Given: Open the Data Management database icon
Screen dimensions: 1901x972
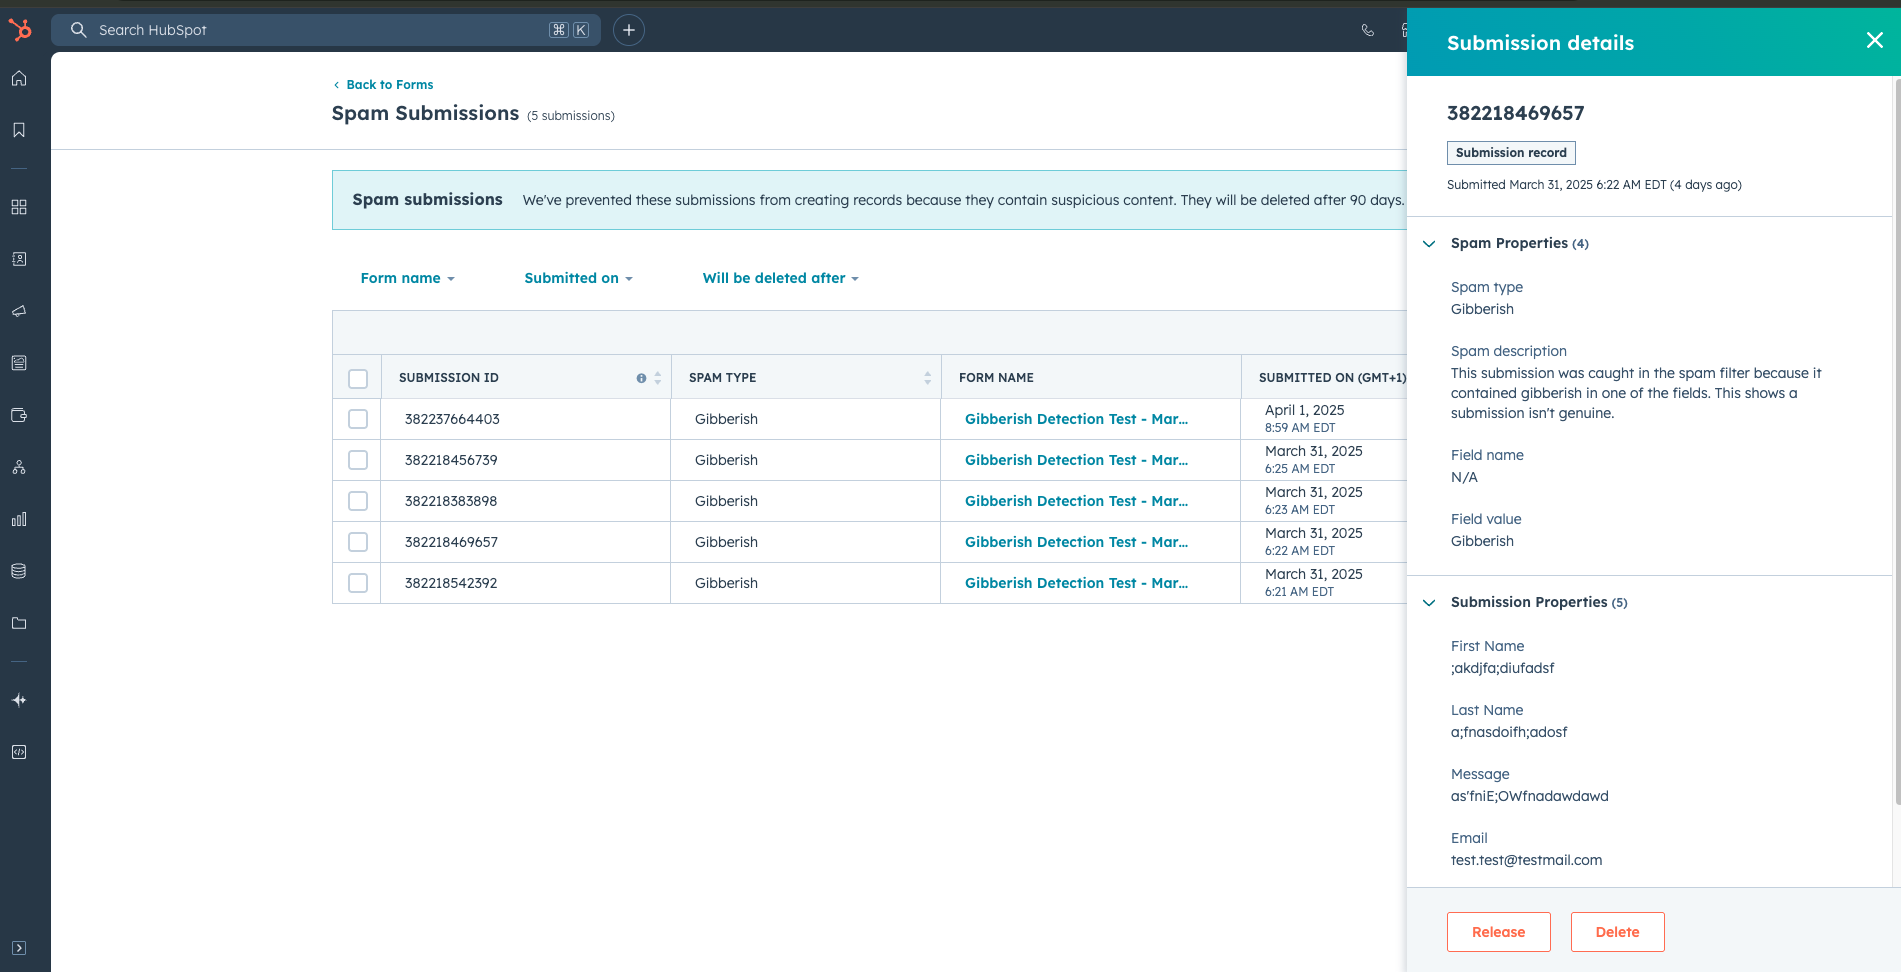Looking at the screenshot, I should (19, 571).
